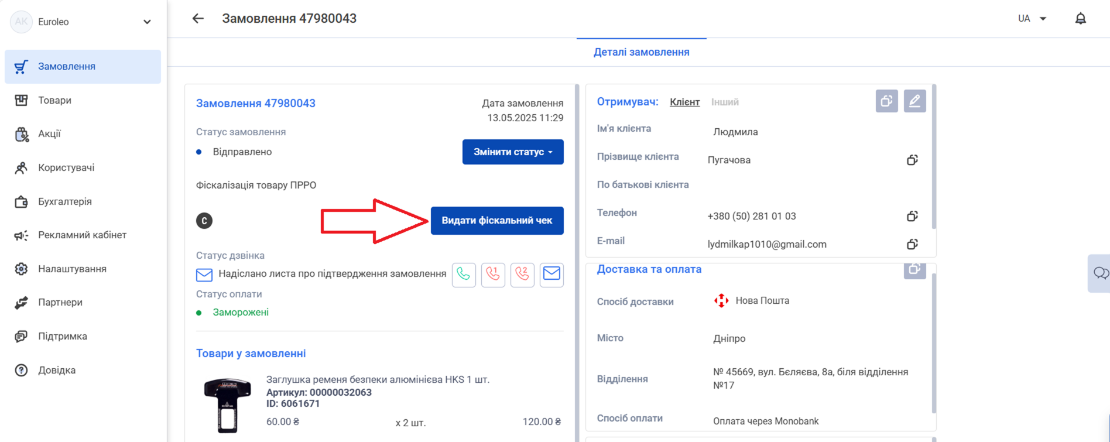Open the Змінити статус dropdown
This screenshot has width=1110, height=442.
[513, 152]
